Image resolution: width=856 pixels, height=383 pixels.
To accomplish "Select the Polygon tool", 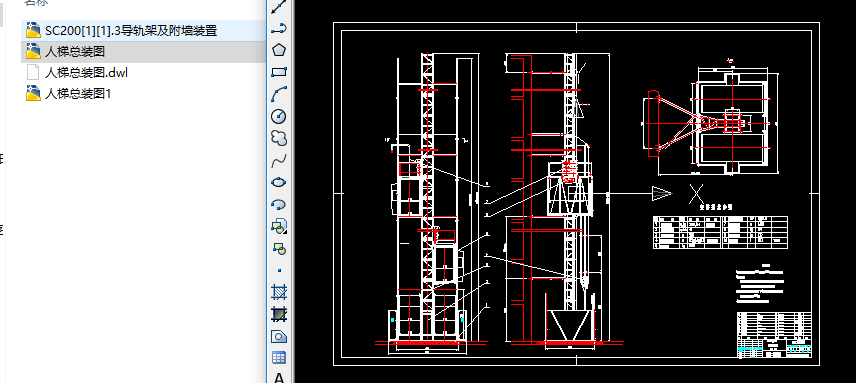I will pos(279,50).
